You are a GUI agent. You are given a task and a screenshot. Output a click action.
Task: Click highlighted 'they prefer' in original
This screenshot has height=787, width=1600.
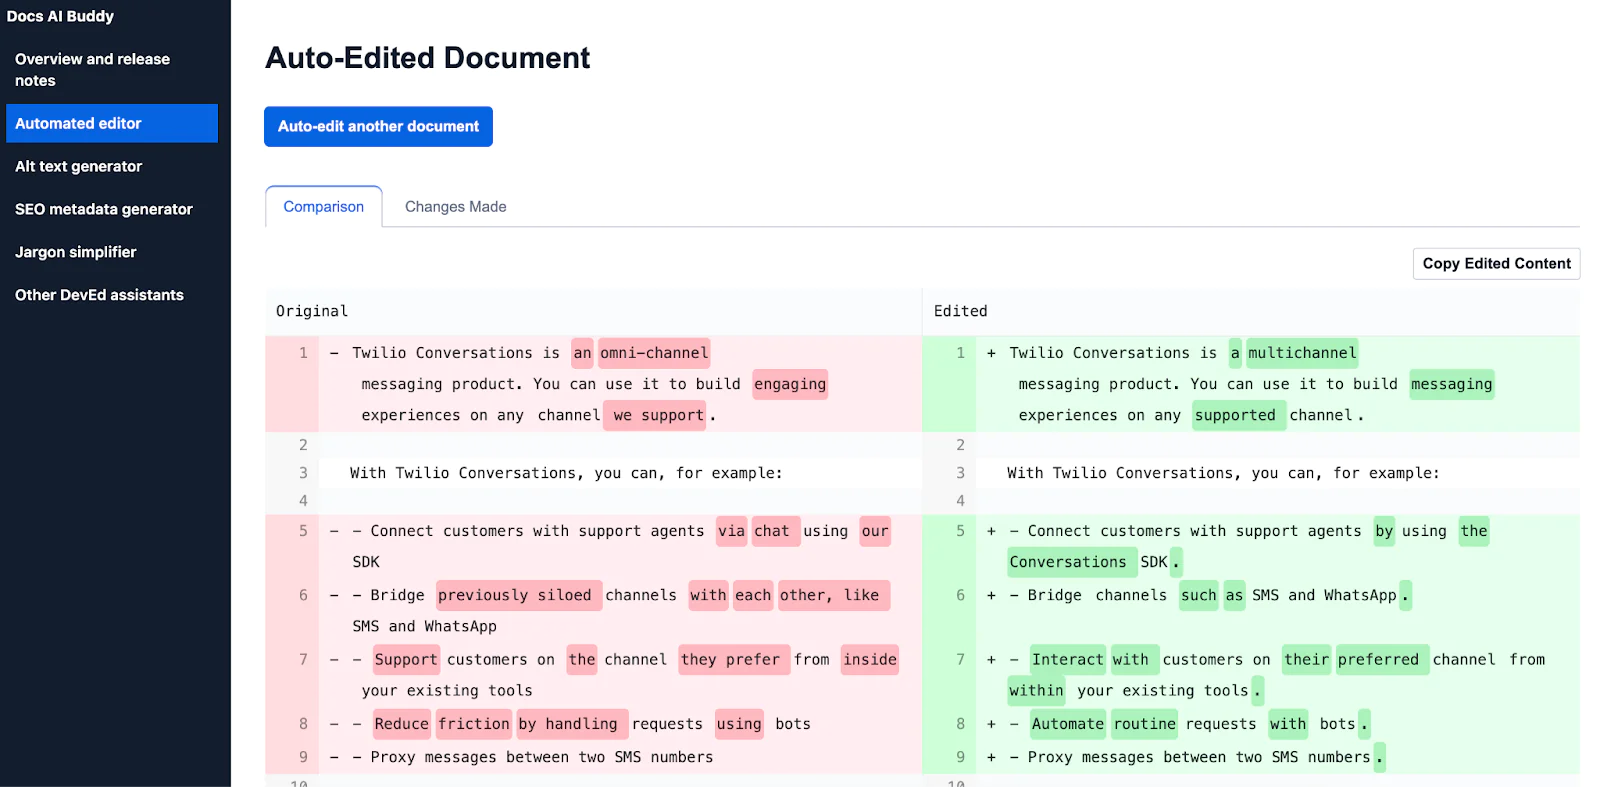coord(733,659)
